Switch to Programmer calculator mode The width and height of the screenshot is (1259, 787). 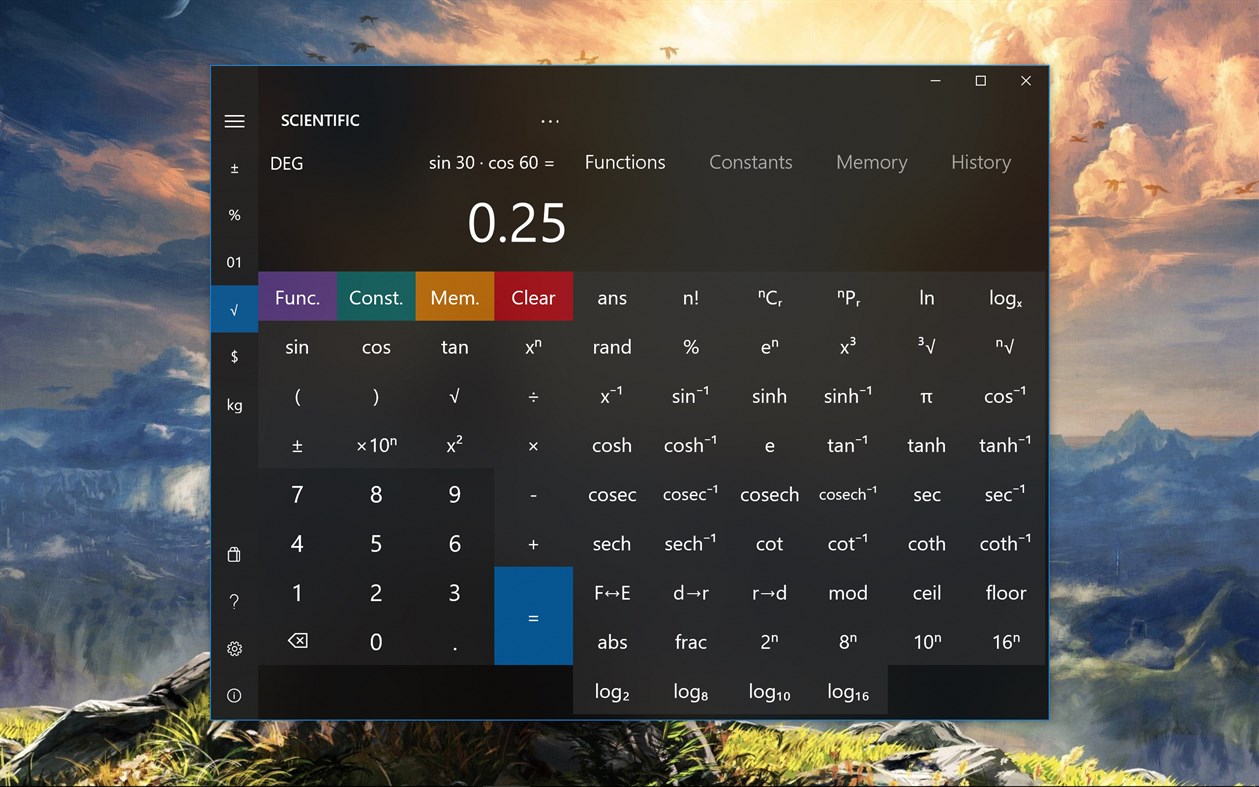(x=234, y=262)
